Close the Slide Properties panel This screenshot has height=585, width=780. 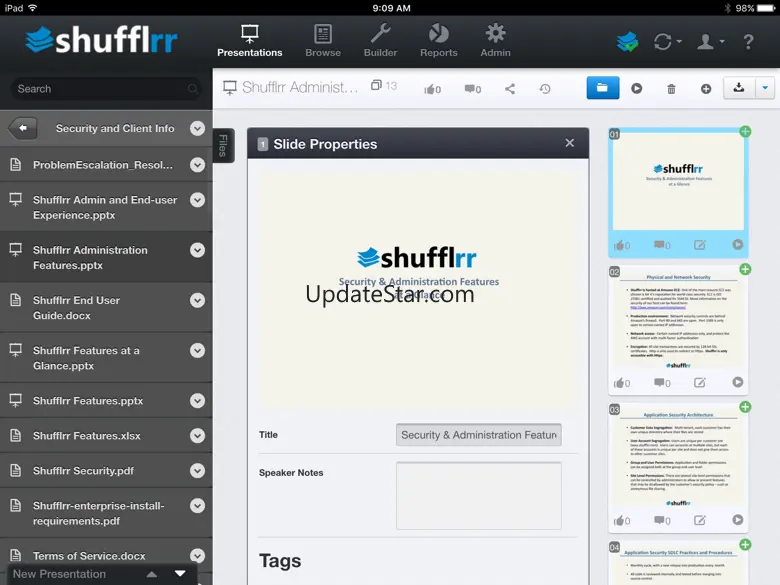(570, 143)
